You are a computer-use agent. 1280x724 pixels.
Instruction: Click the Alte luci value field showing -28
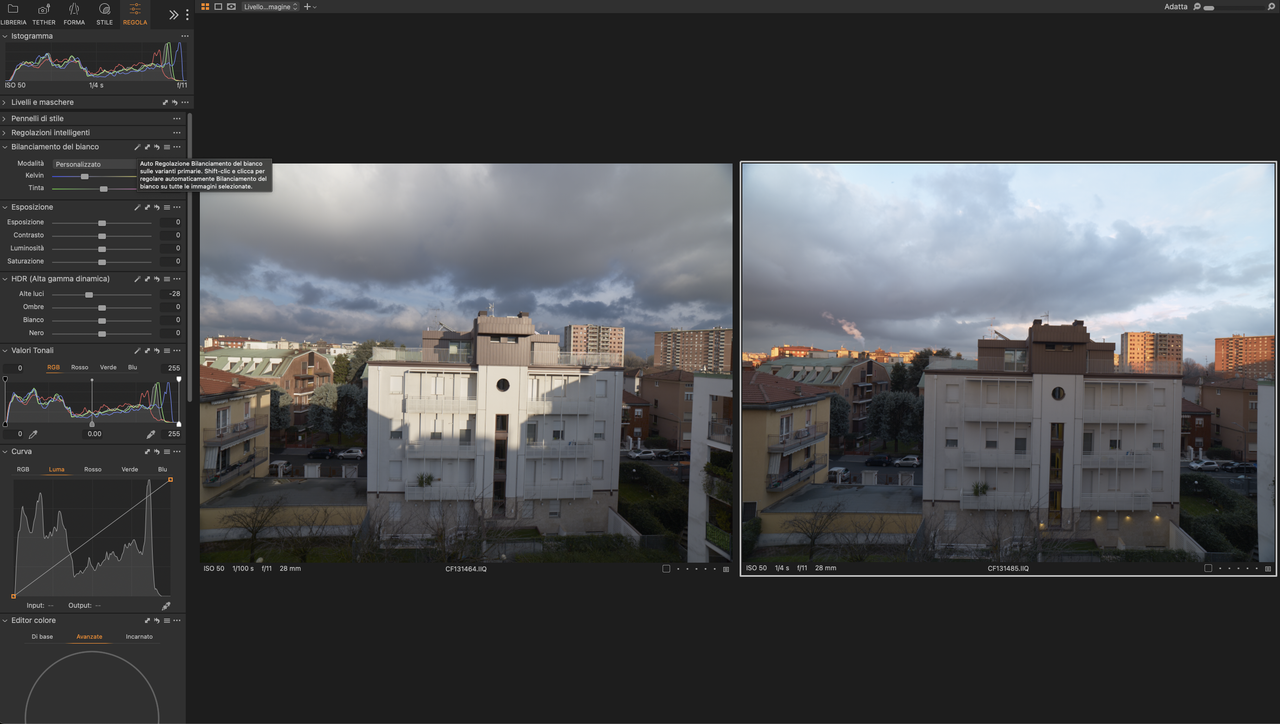click(x=171, y=294)
